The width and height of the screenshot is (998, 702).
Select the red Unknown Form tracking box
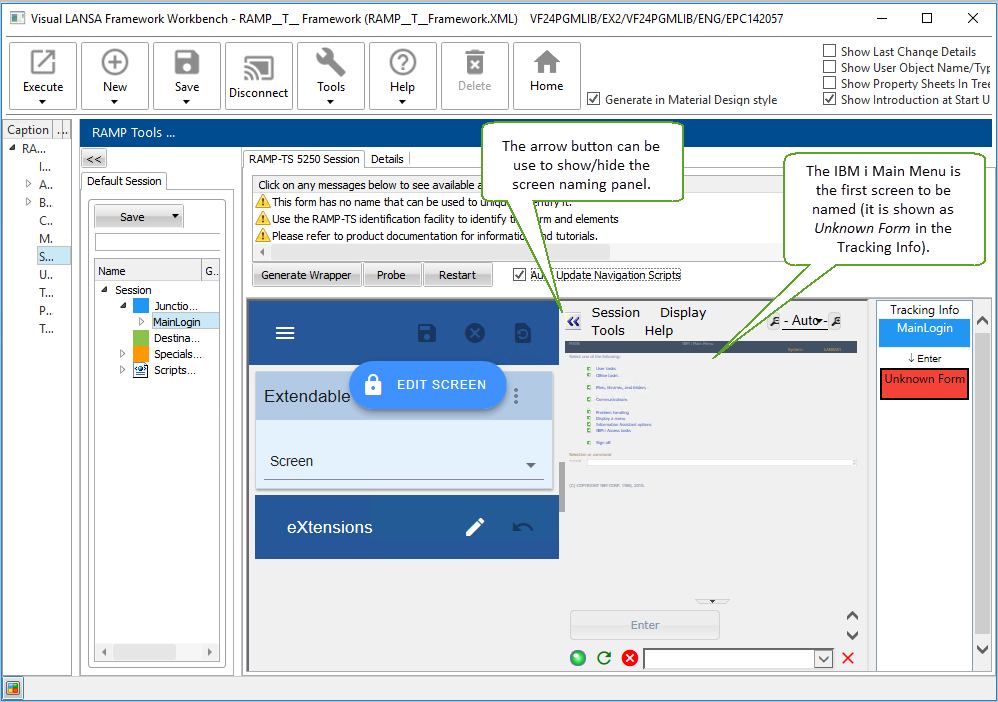click(924, 384)
